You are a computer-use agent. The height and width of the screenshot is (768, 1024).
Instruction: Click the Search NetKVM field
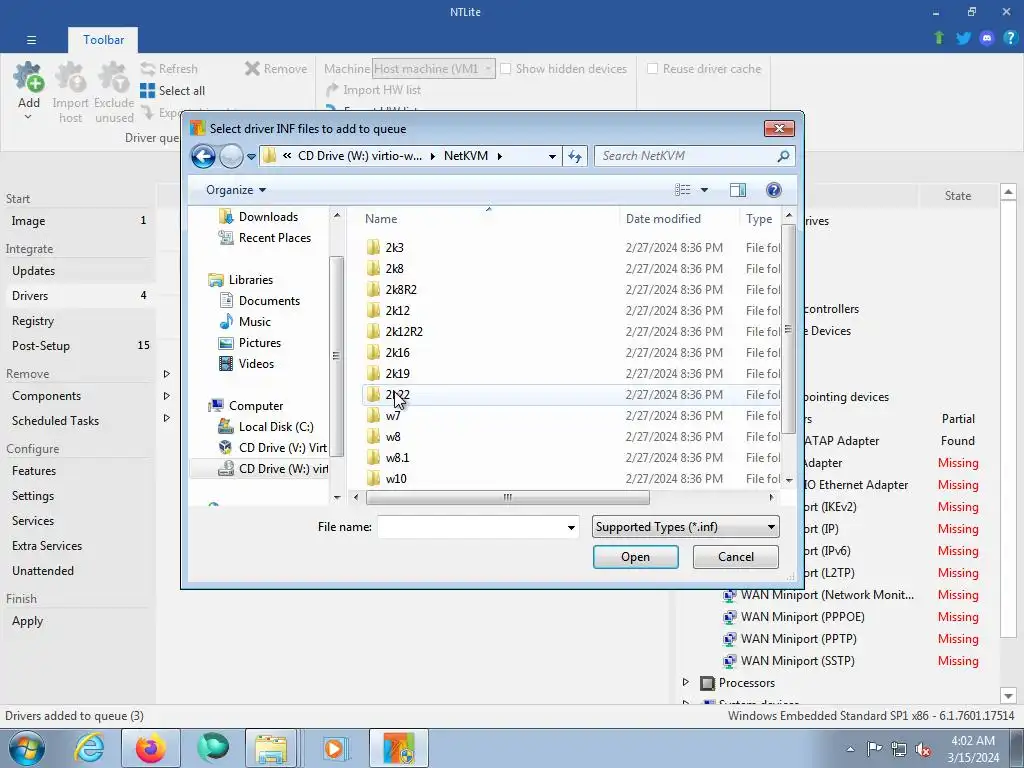(x=686, y=156)
